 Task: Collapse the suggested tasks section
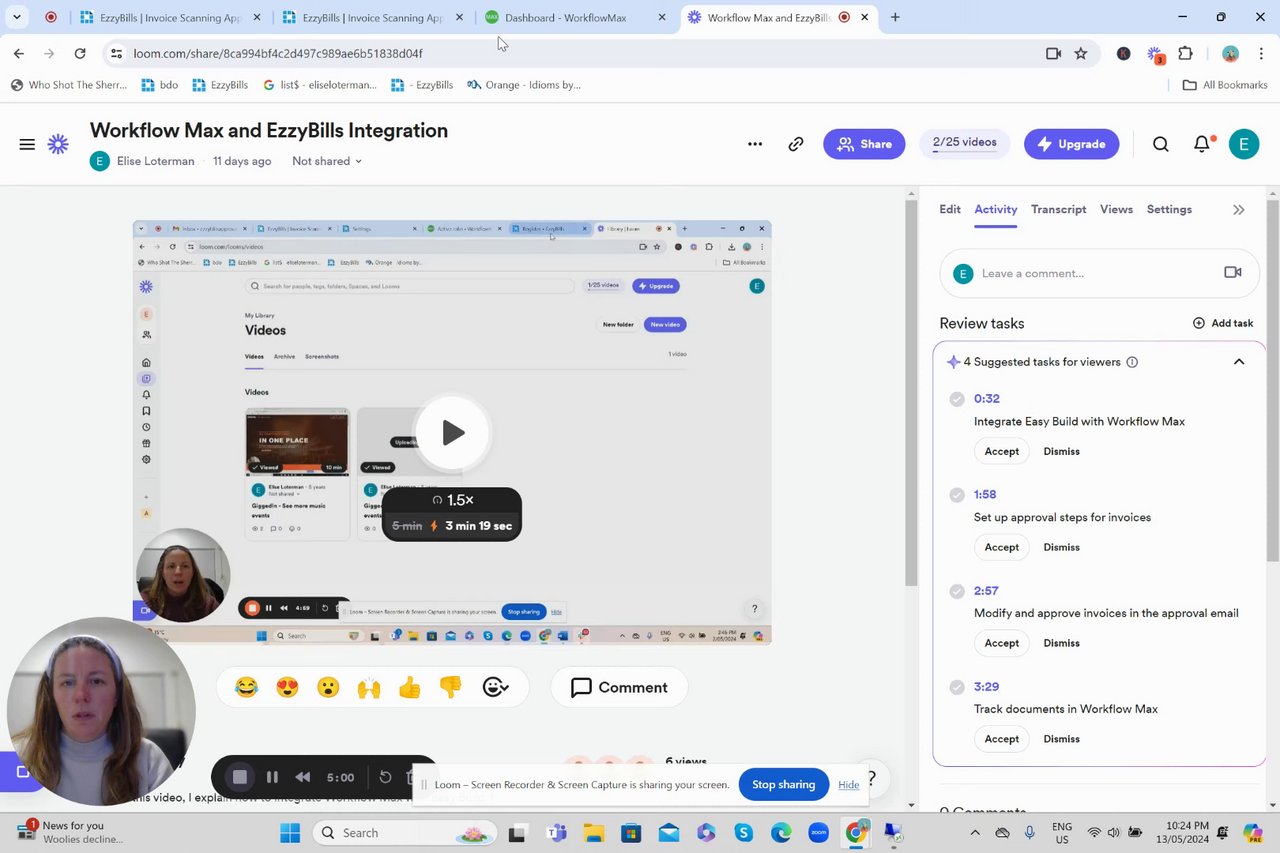[x=1239, y=362]
